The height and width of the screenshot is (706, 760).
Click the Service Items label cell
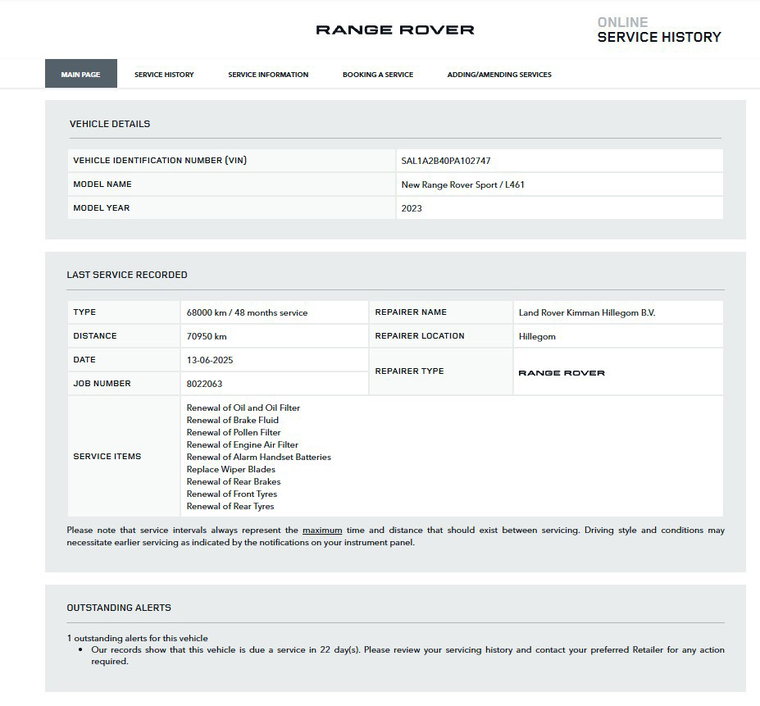coord(124,456)
